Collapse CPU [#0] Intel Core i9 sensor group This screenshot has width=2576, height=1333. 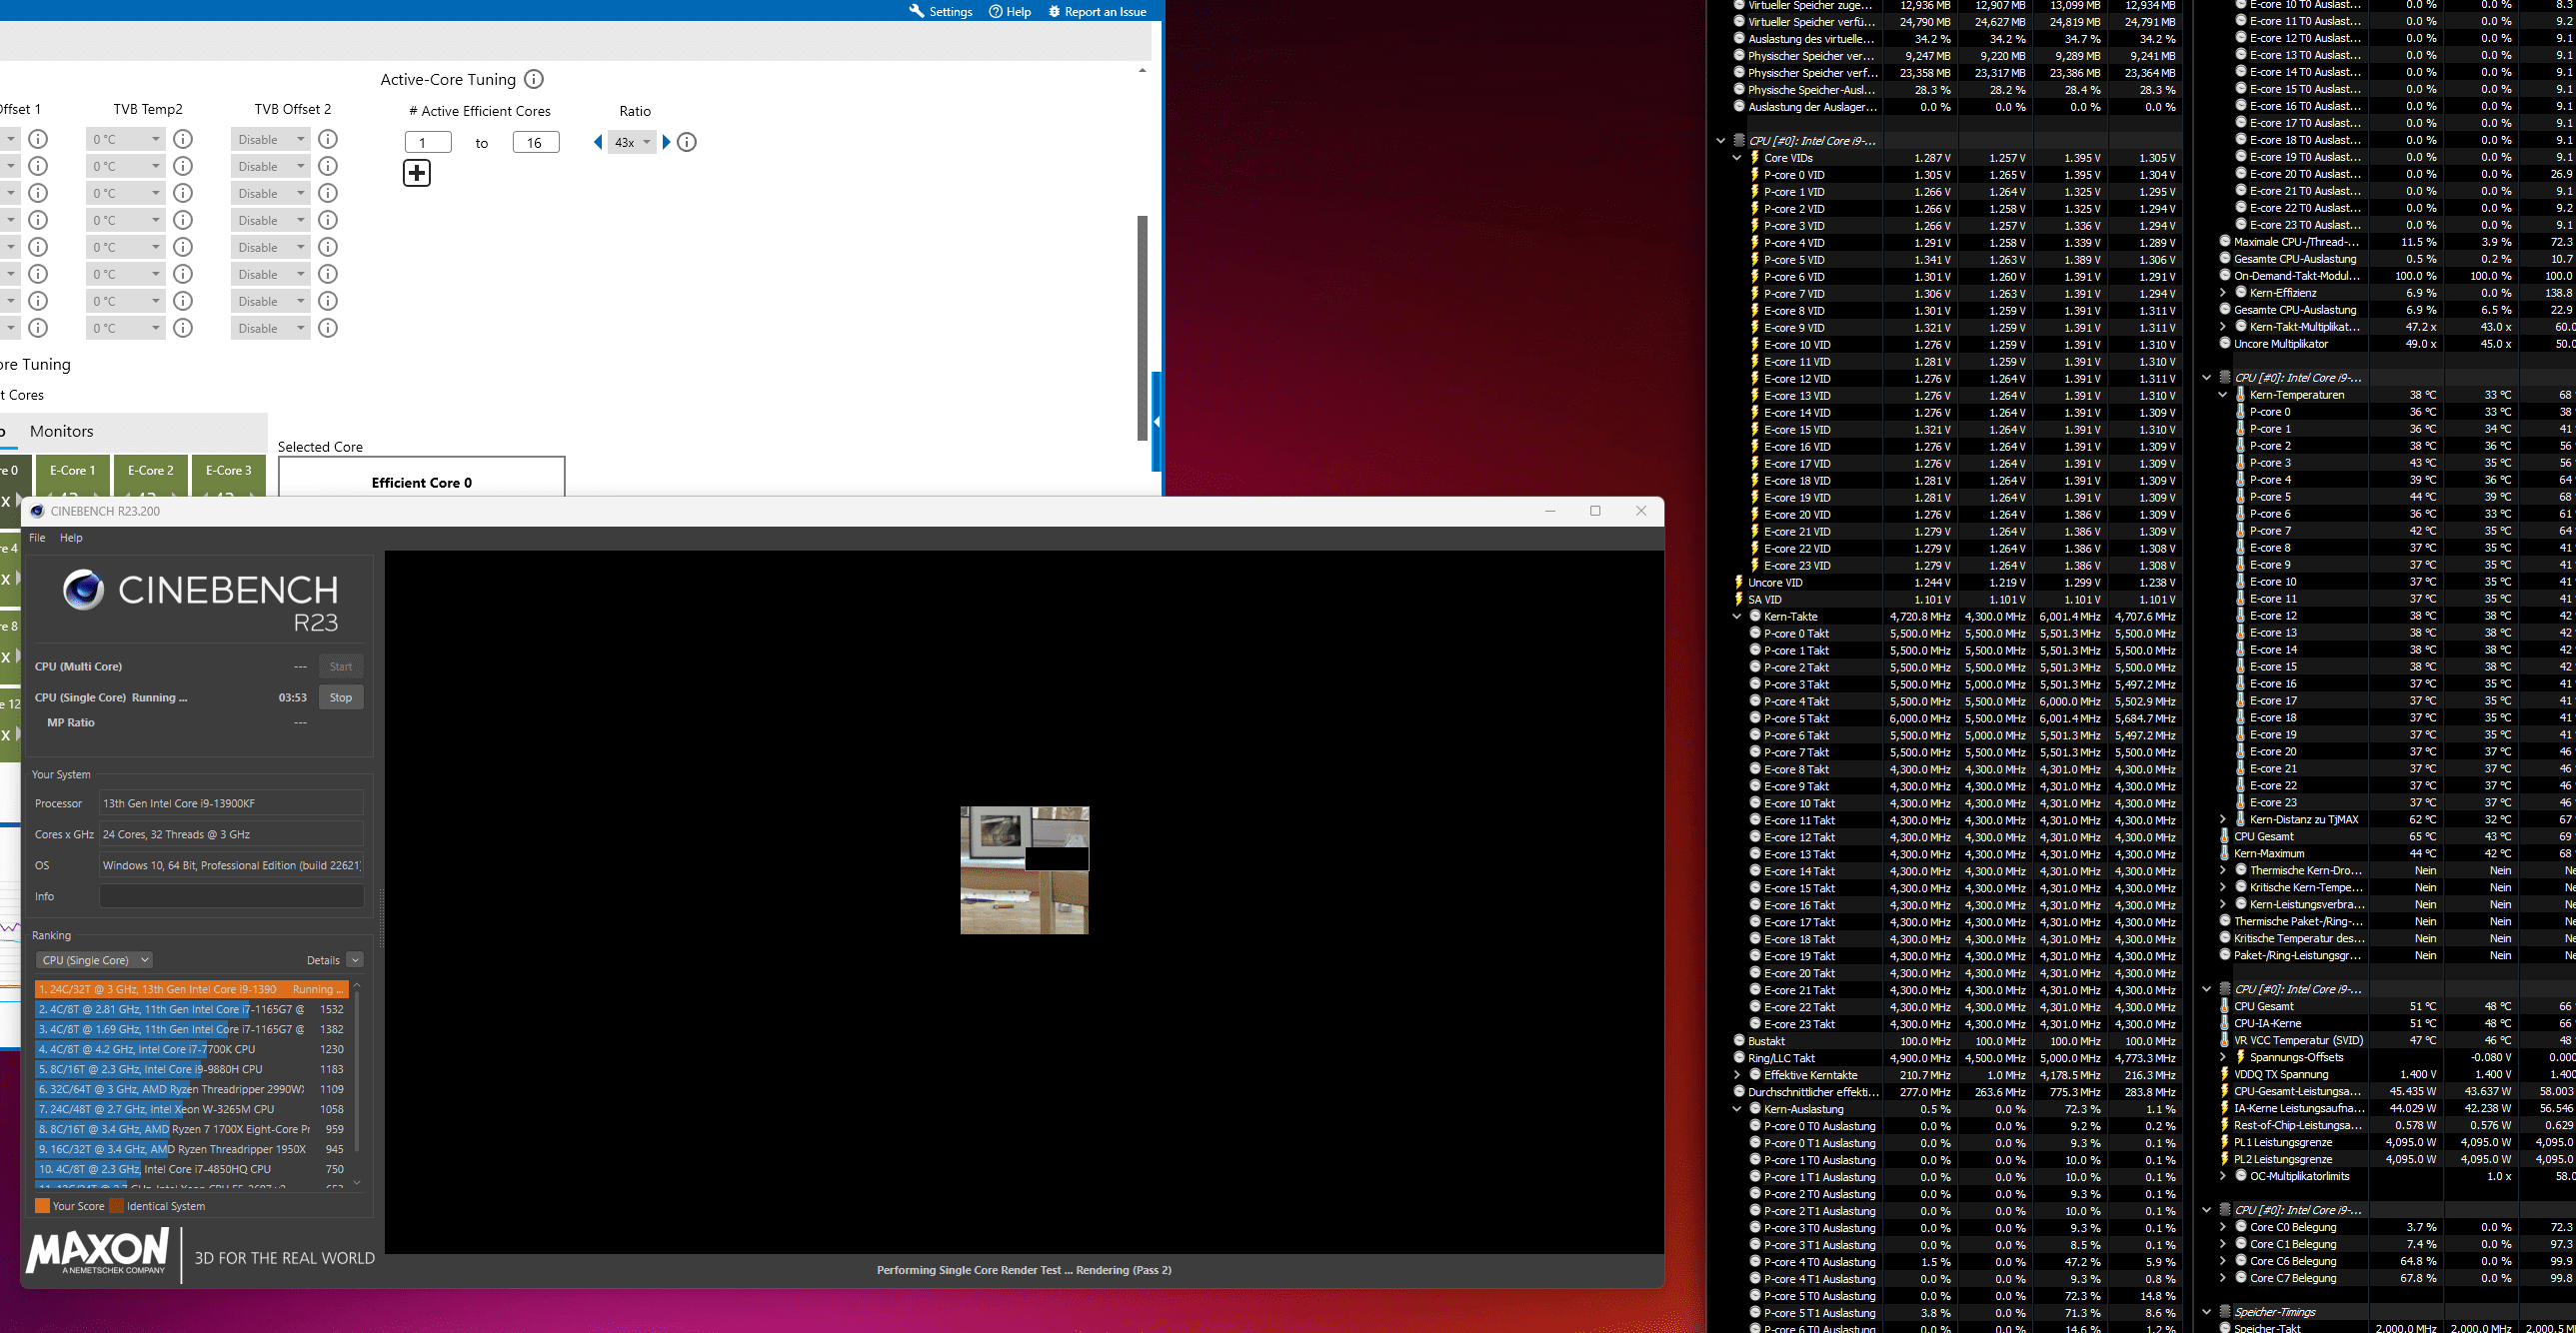click(1720, 141)
